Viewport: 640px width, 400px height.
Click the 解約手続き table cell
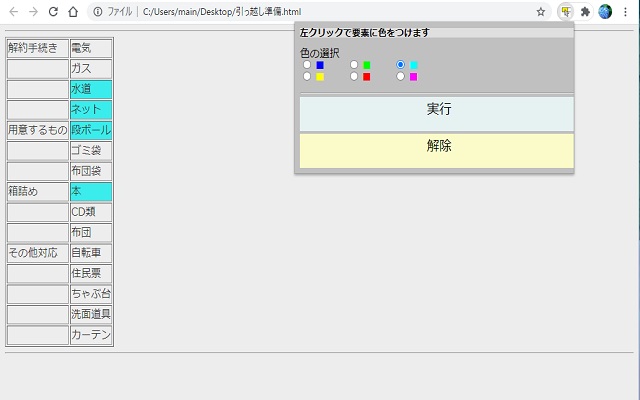tap(38, 48)
